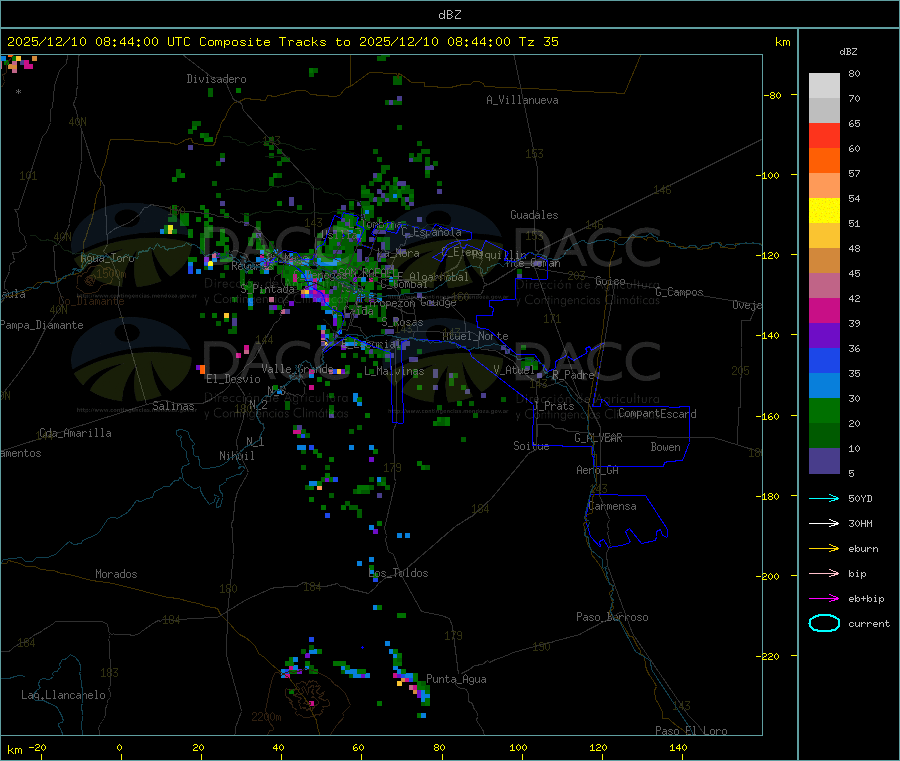Click the magenta eb+bip arrow icon
Image resolution: width=900 pixels, height=761 pixels.
coord(824,599)
